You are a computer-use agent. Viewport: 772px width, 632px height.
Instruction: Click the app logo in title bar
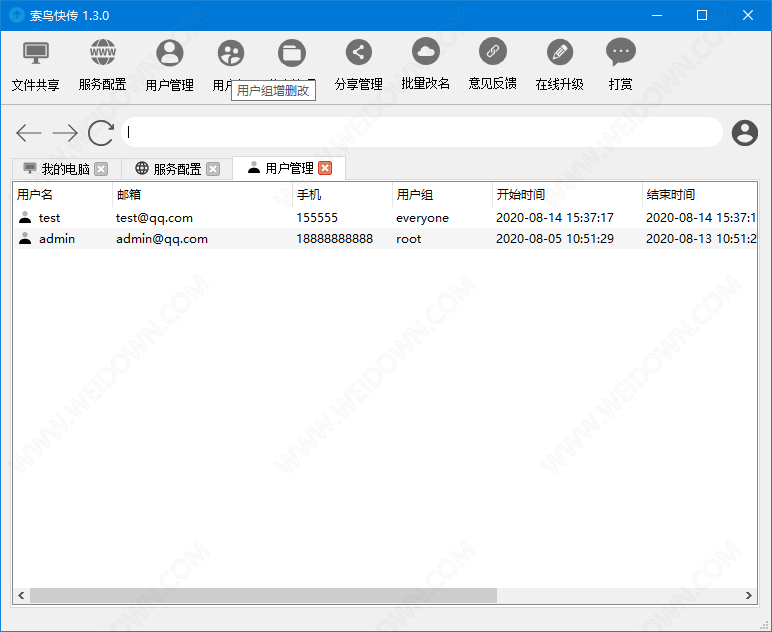(17, 15)
